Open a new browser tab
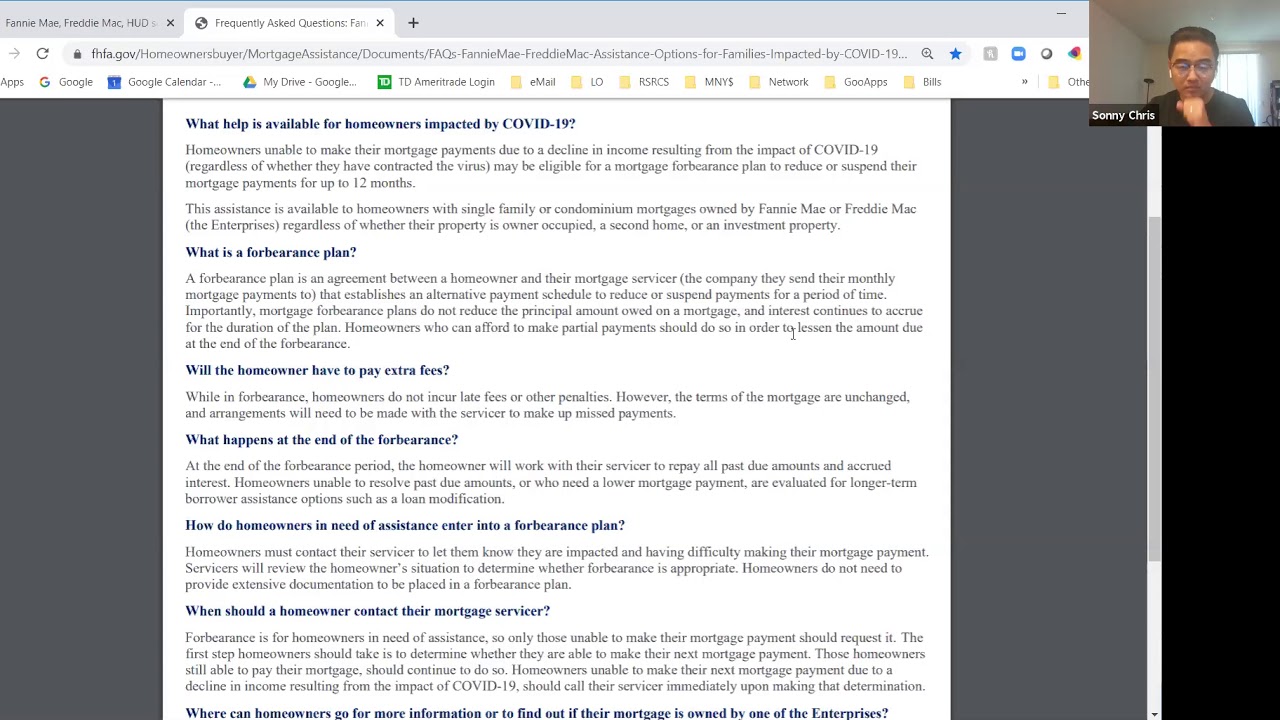The image size is (1280, 720). (413, 22)
